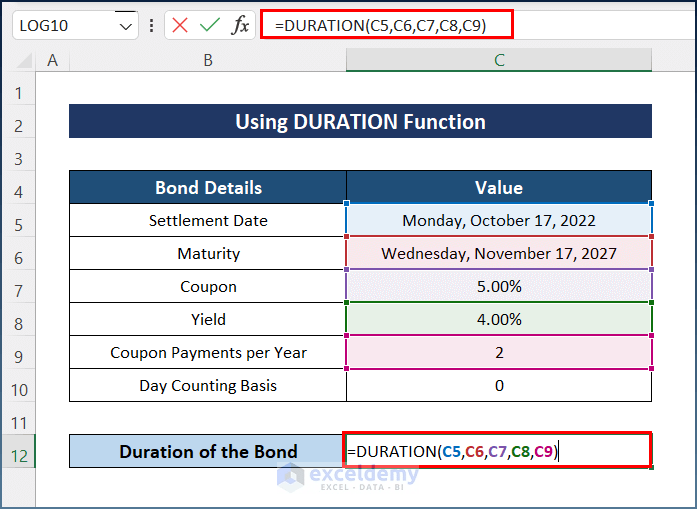Select column C header
The image size is (697, 509).
pos(499,60)
